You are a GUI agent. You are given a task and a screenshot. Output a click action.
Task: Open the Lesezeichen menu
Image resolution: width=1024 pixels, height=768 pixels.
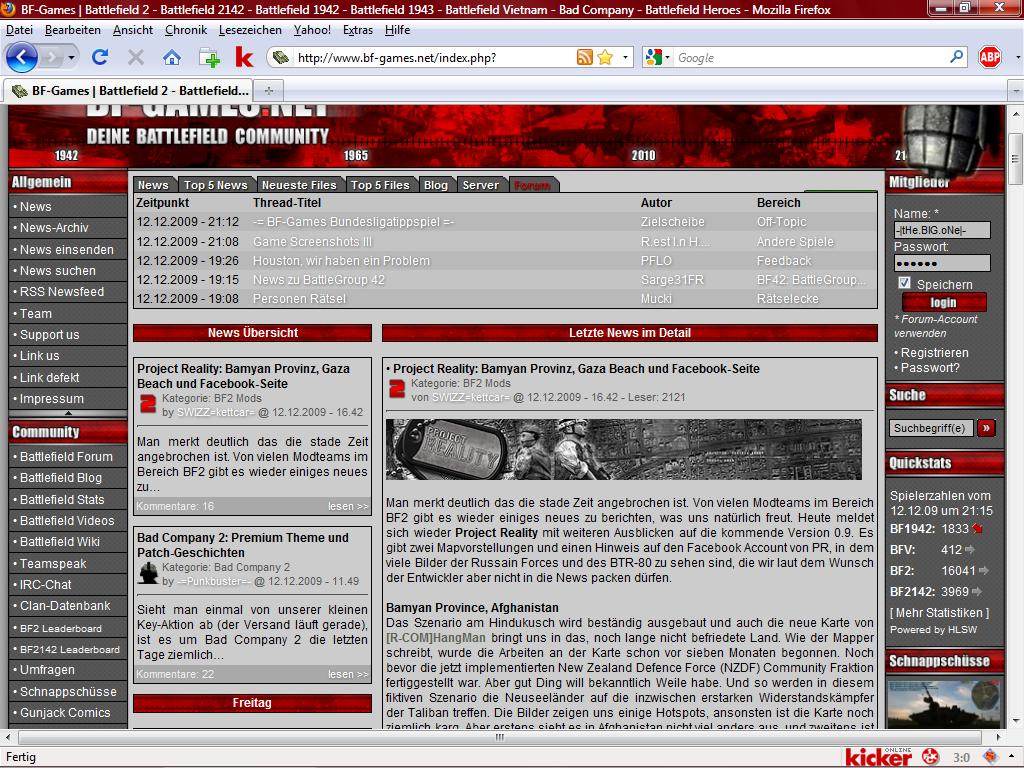click(x=250, y=30)
